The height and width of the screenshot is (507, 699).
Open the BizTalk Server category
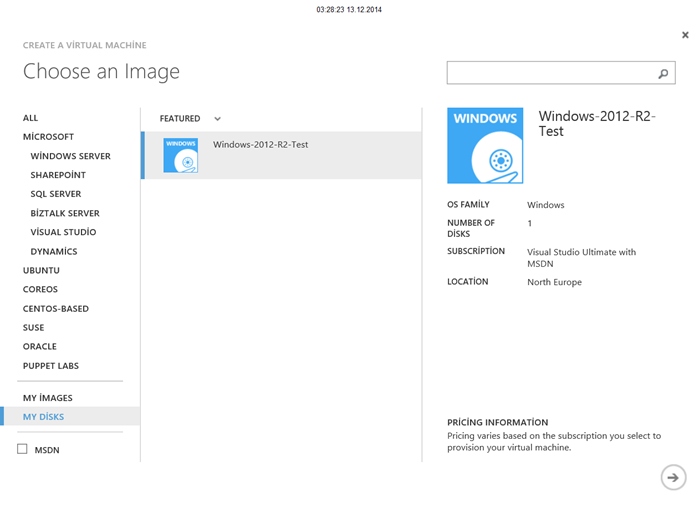point(65,213)
